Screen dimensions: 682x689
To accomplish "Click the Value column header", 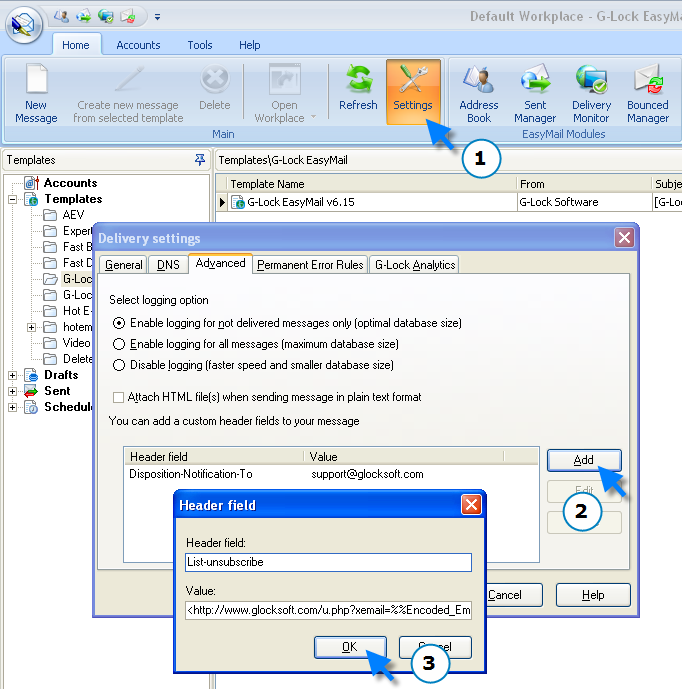I will (x=404, y=457).
